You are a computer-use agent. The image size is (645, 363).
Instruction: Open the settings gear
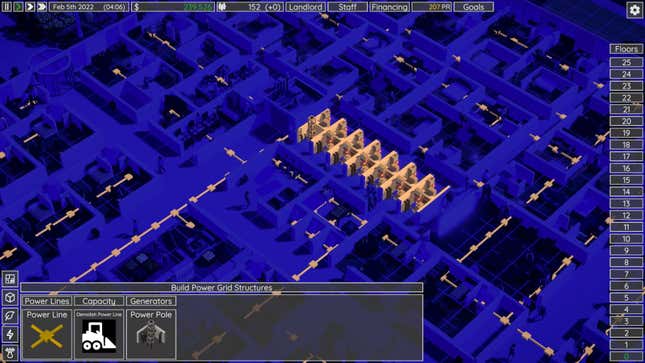coord(635,9)
